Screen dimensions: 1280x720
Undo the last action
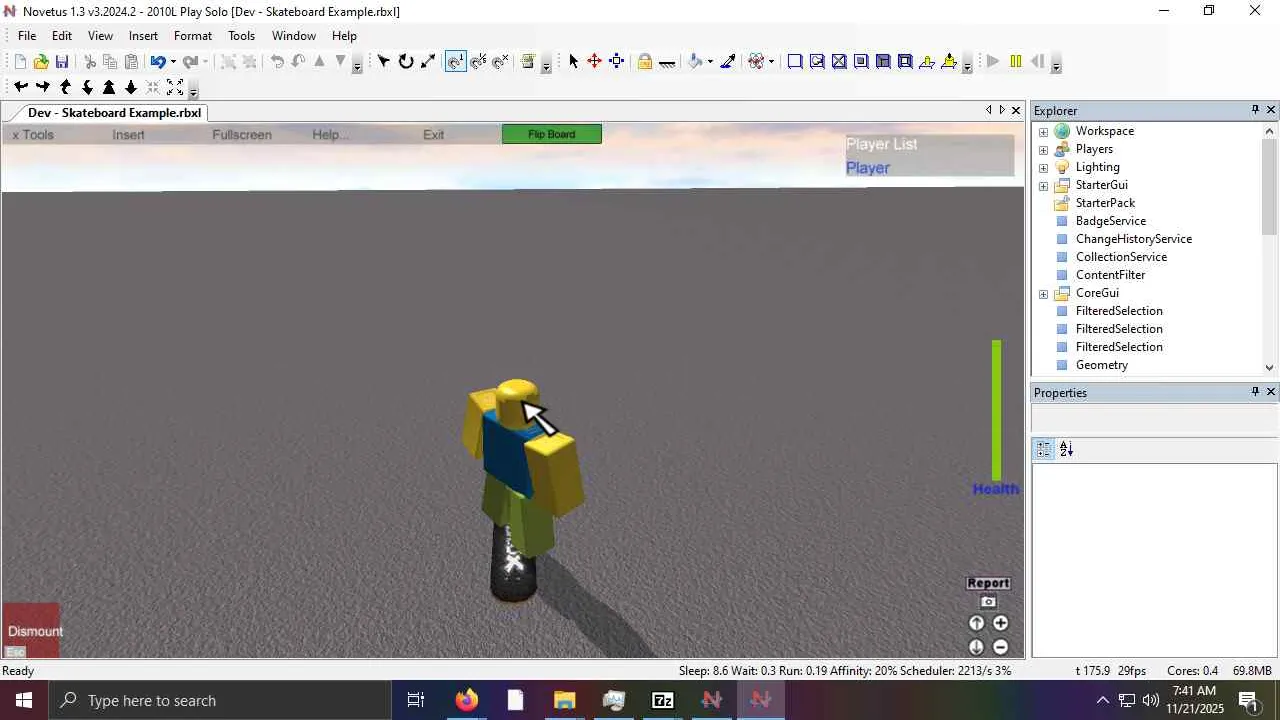[x=157, y=62]
